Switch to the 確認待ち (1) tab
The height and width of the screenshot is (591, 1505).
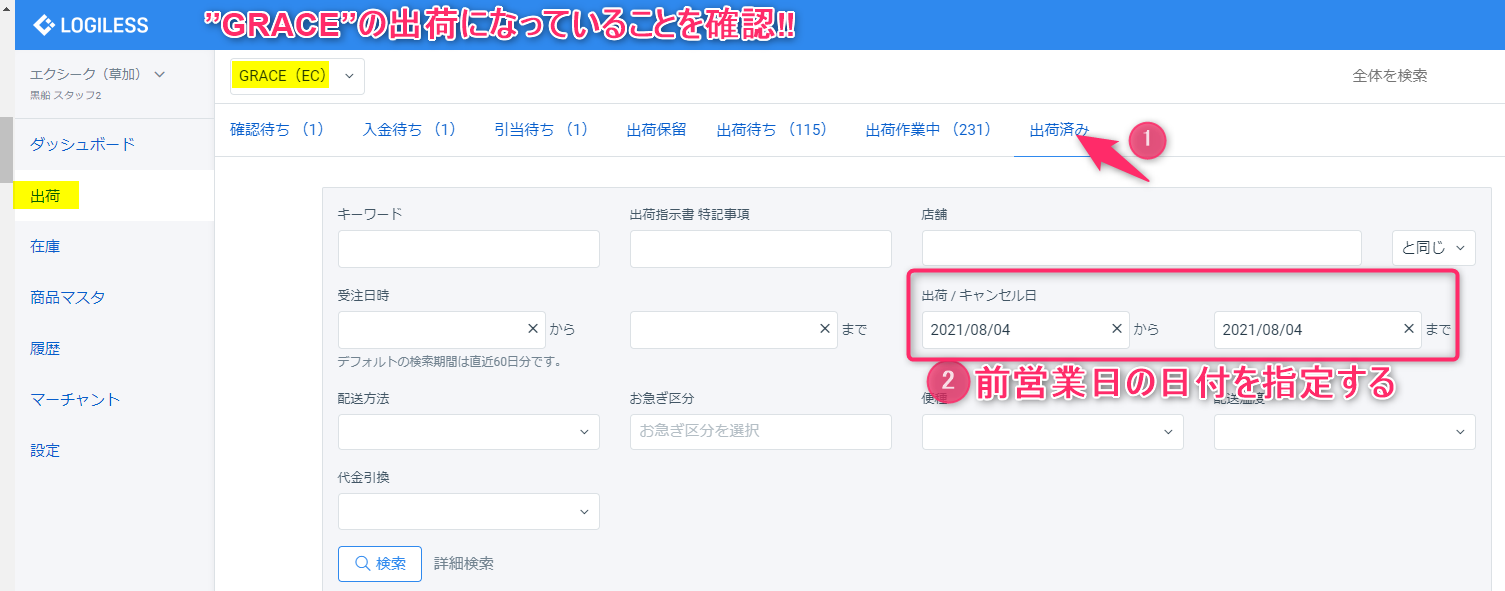tap(277, 130)
